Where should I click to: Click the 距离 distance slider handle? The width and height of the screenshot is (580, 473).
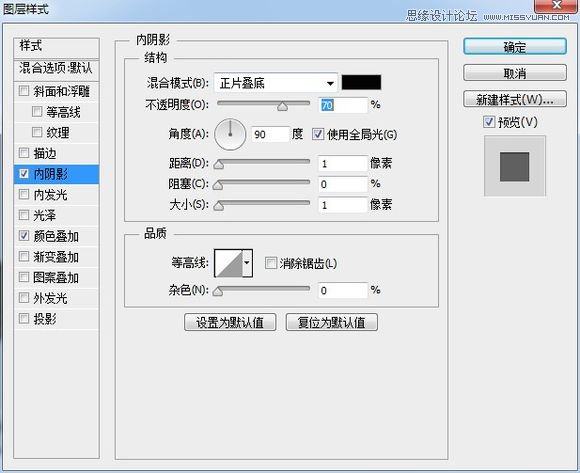pos(219,164)
